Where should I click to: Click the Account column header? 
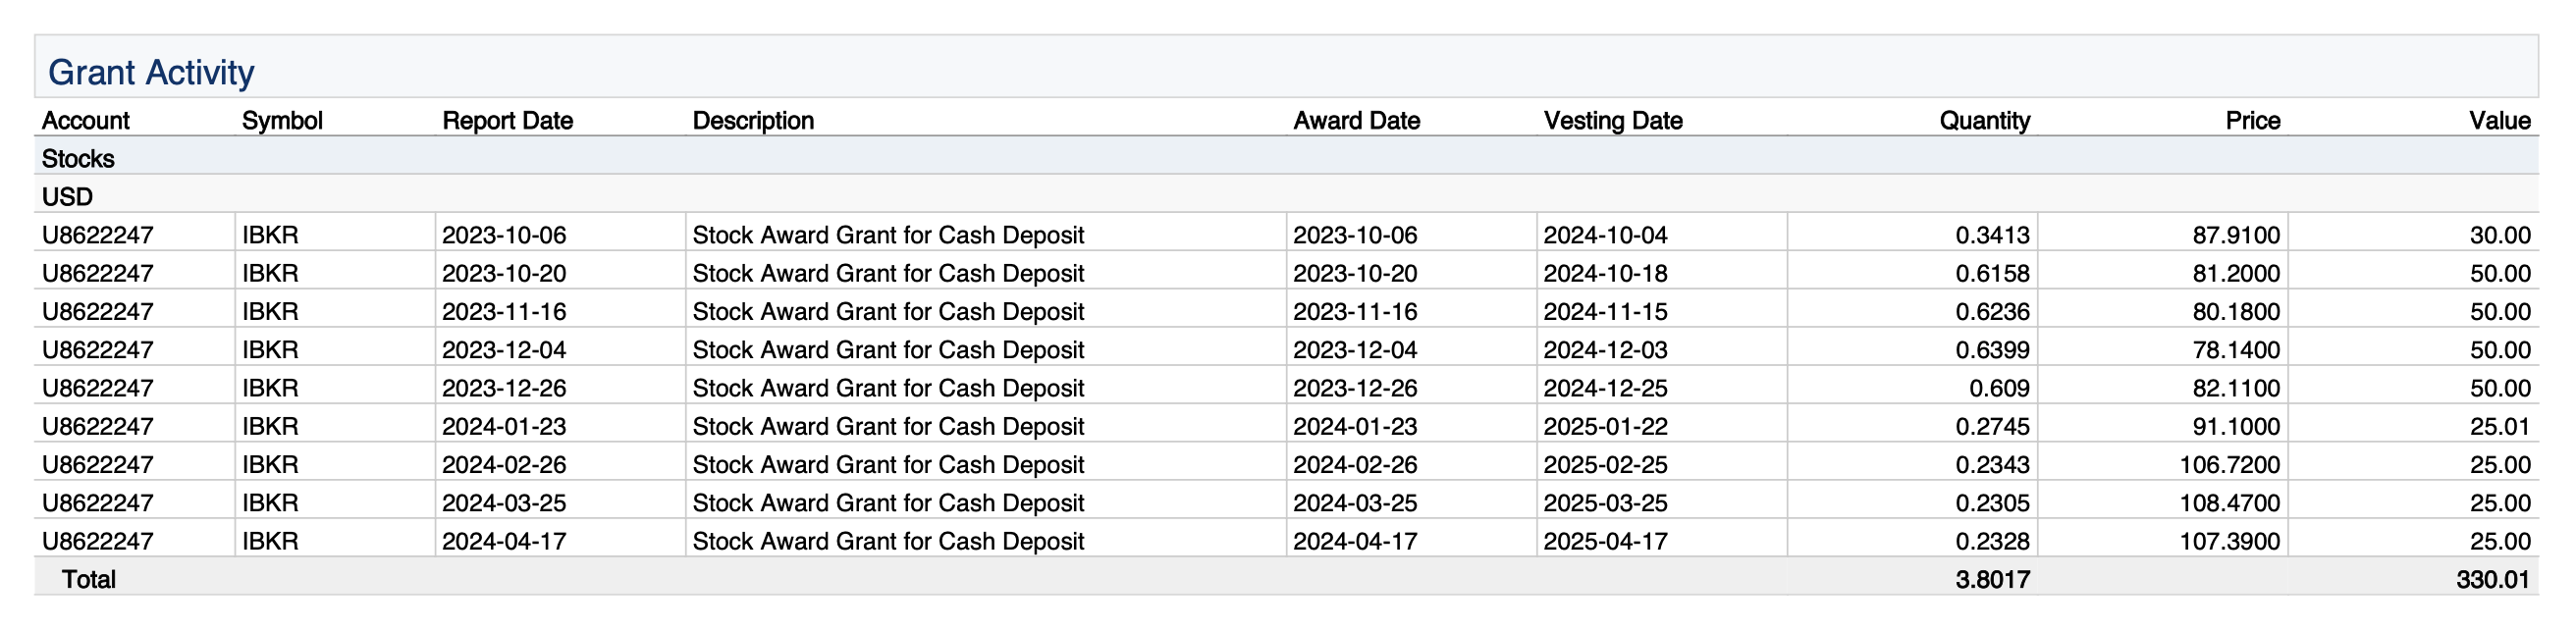pyautogui.click(x=86, y=121)
